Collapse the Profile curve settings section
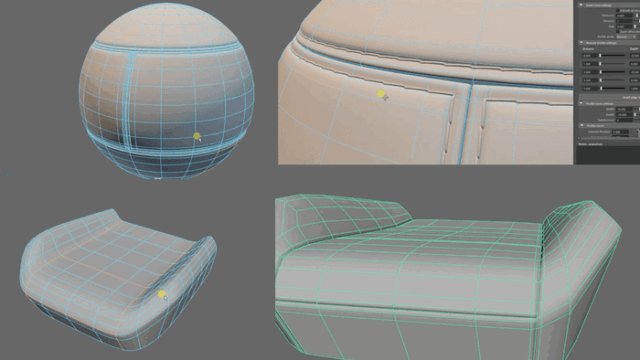The height and width of the screenshot is (360, 640). tap(581, 103)
